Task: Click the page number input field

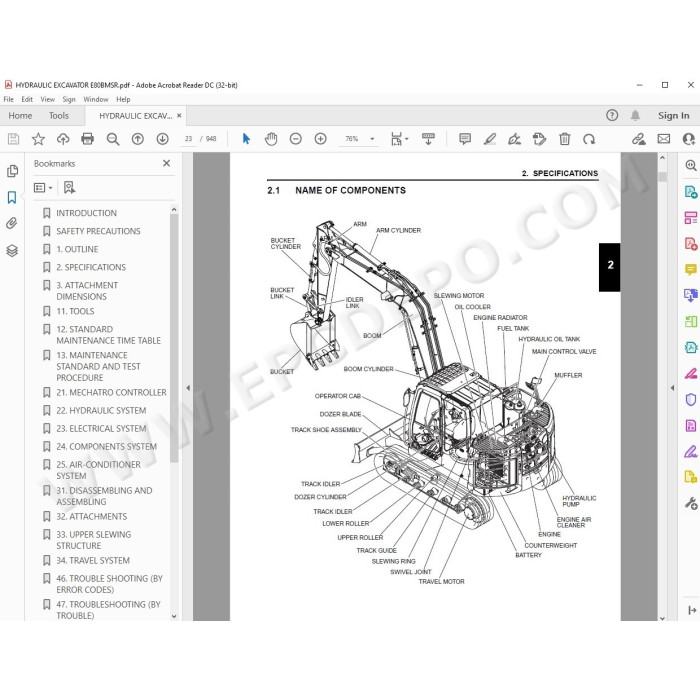Action: pyautogui.click(x=188, y=139)
